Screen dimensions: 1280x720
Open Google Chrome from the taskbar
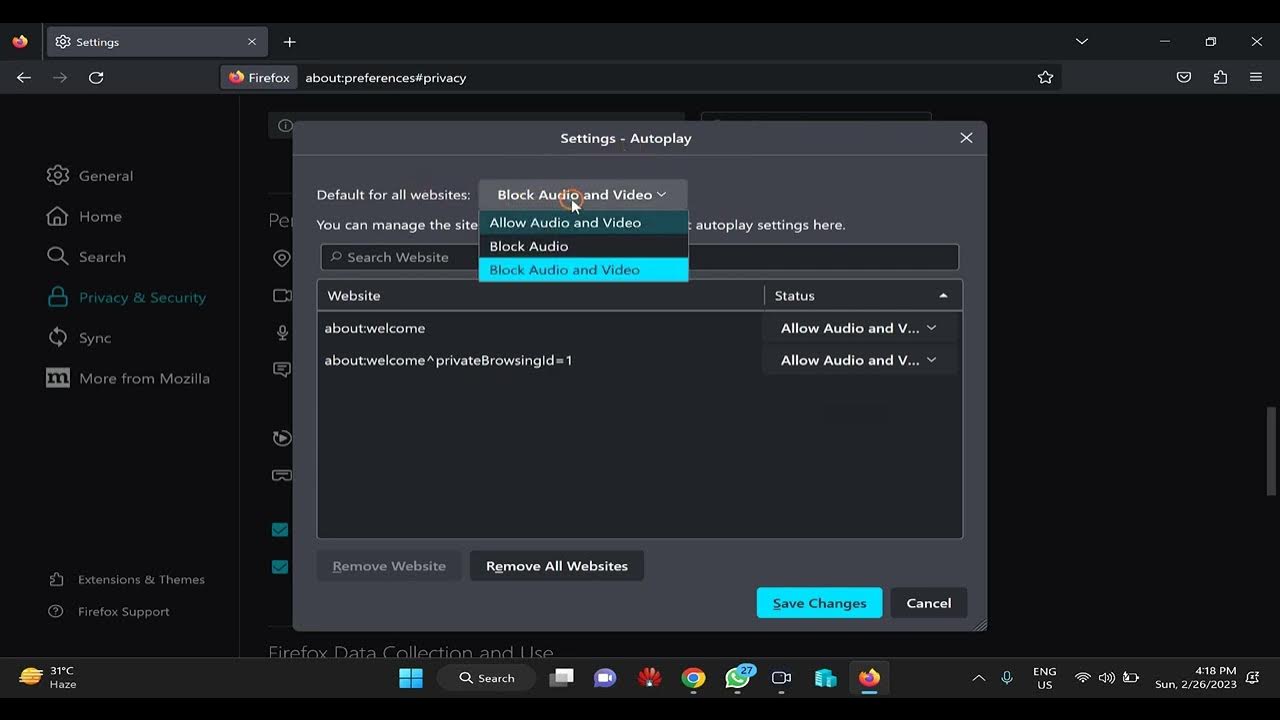(x=693, y=678)
